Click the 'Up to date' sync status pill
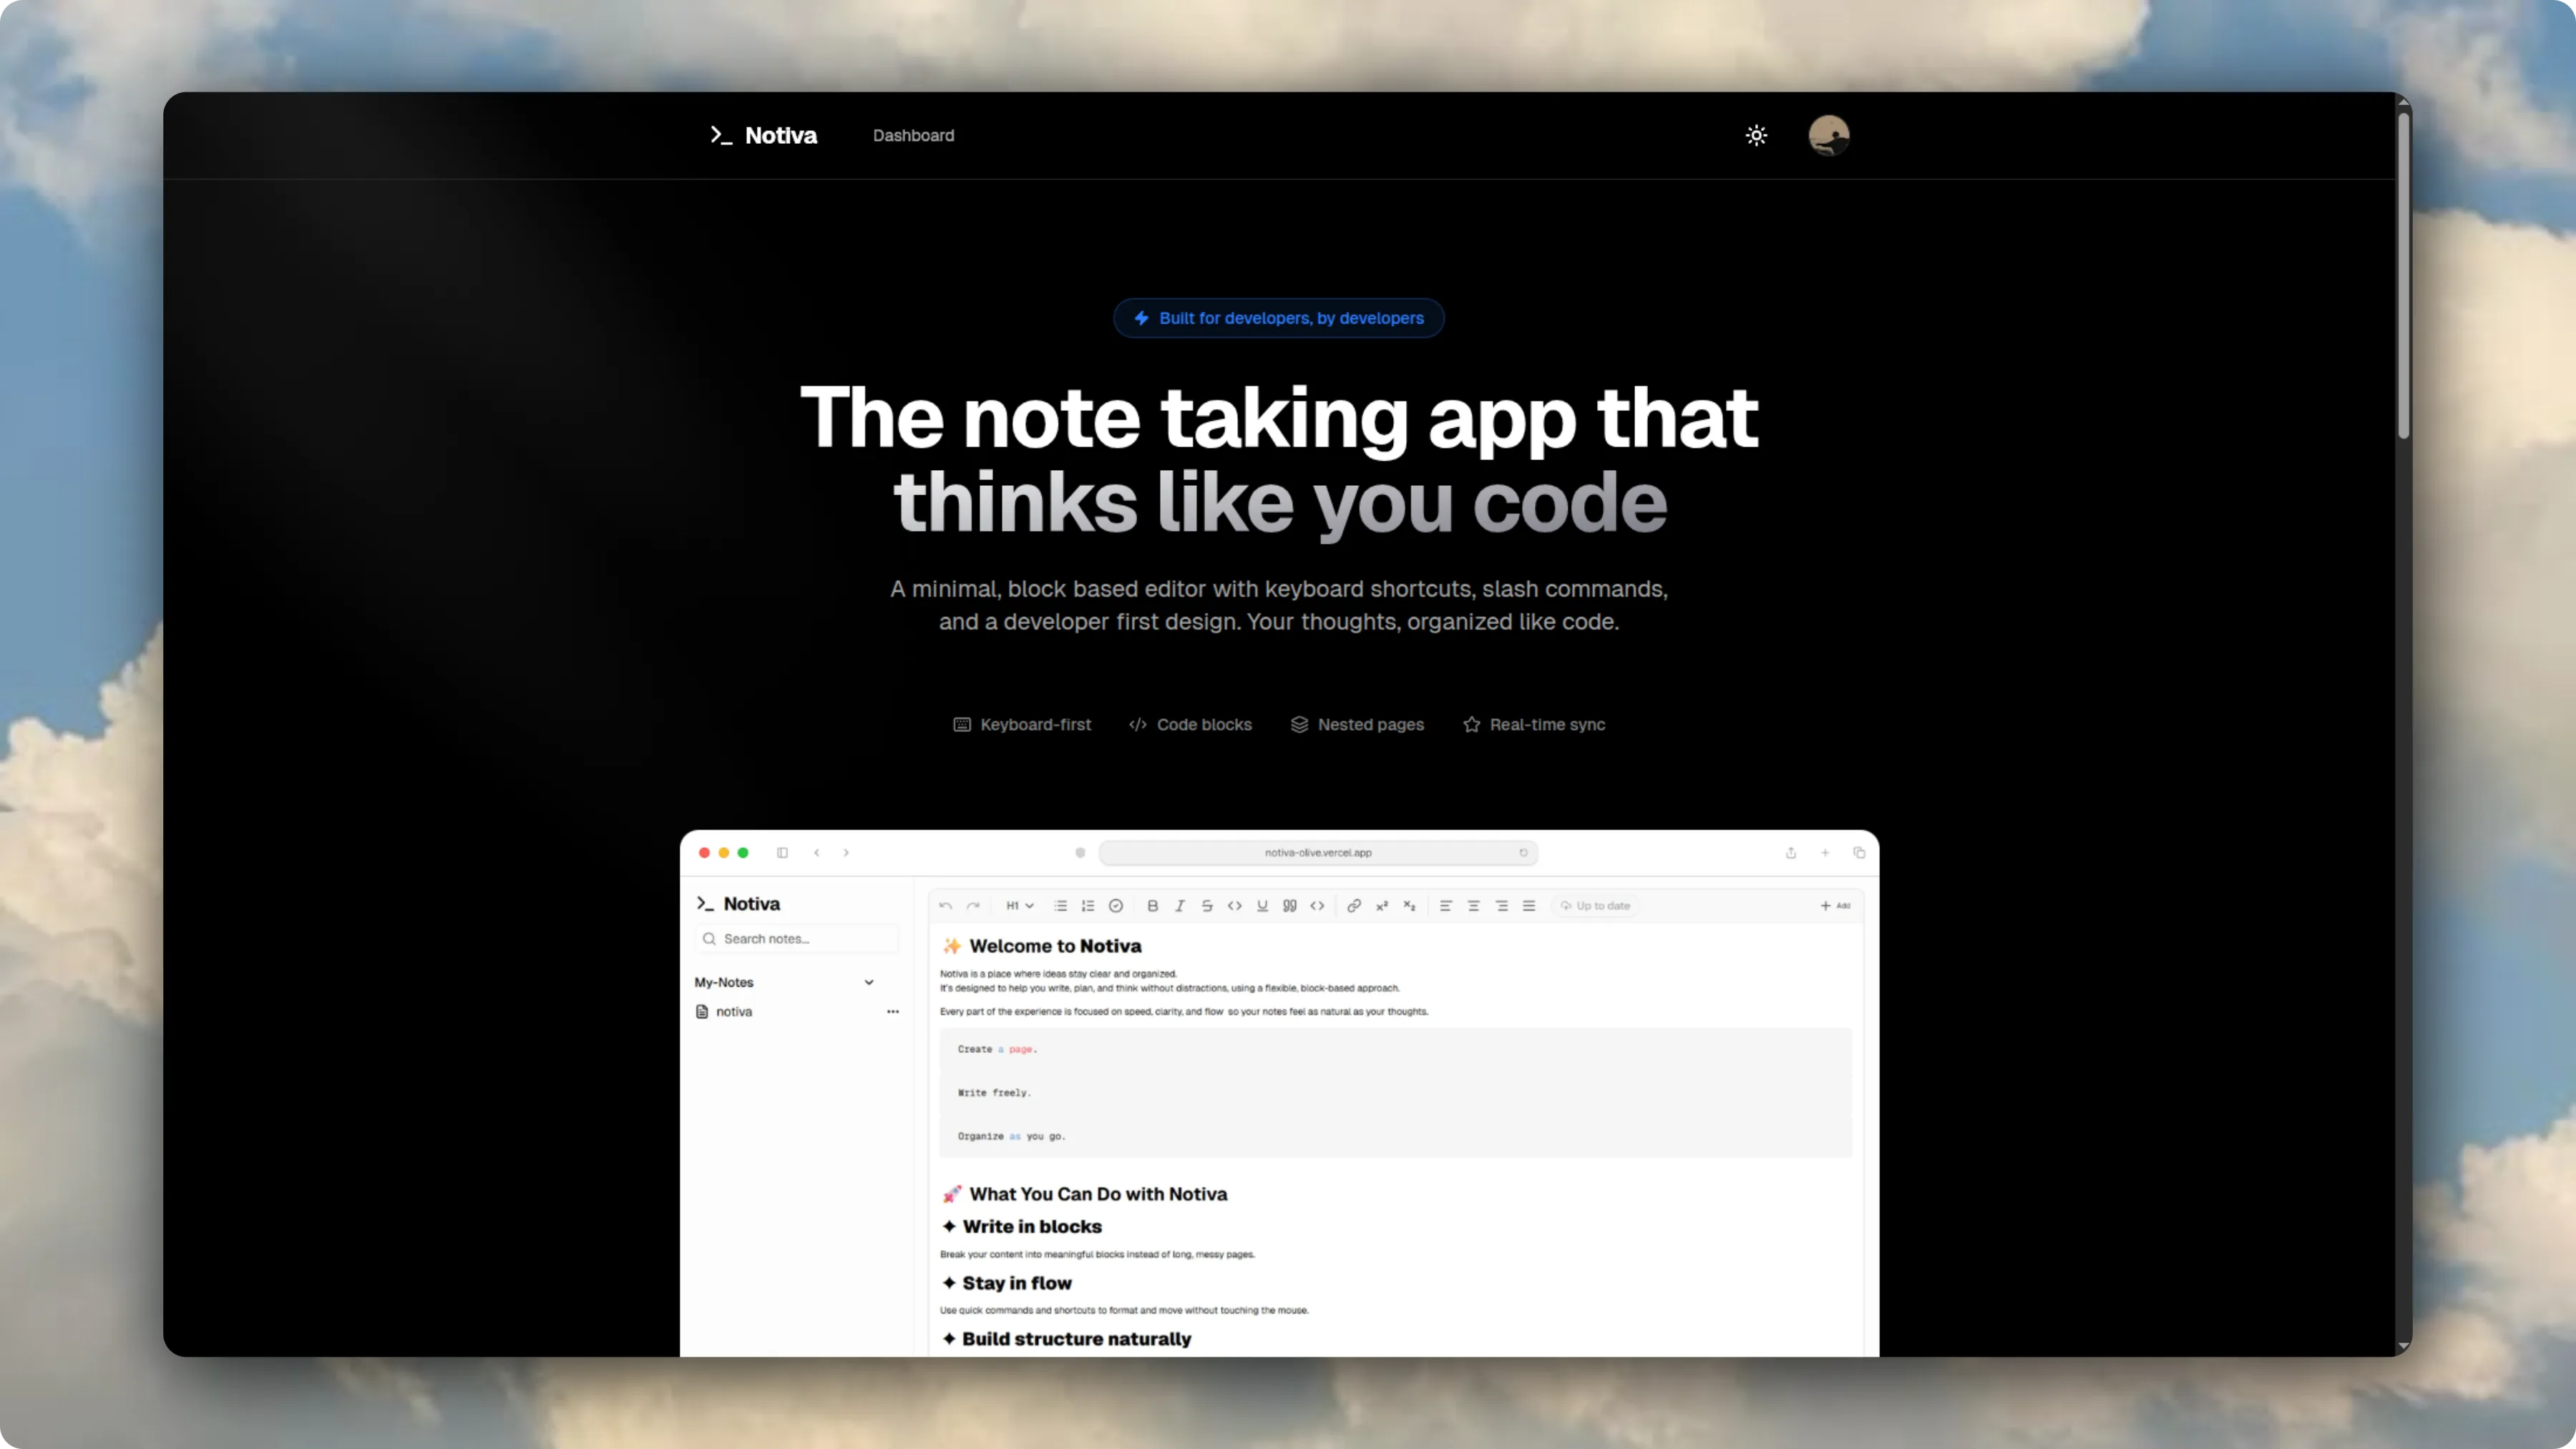This screenshot has width=2576, height=1449. (x=1595, y=906)
